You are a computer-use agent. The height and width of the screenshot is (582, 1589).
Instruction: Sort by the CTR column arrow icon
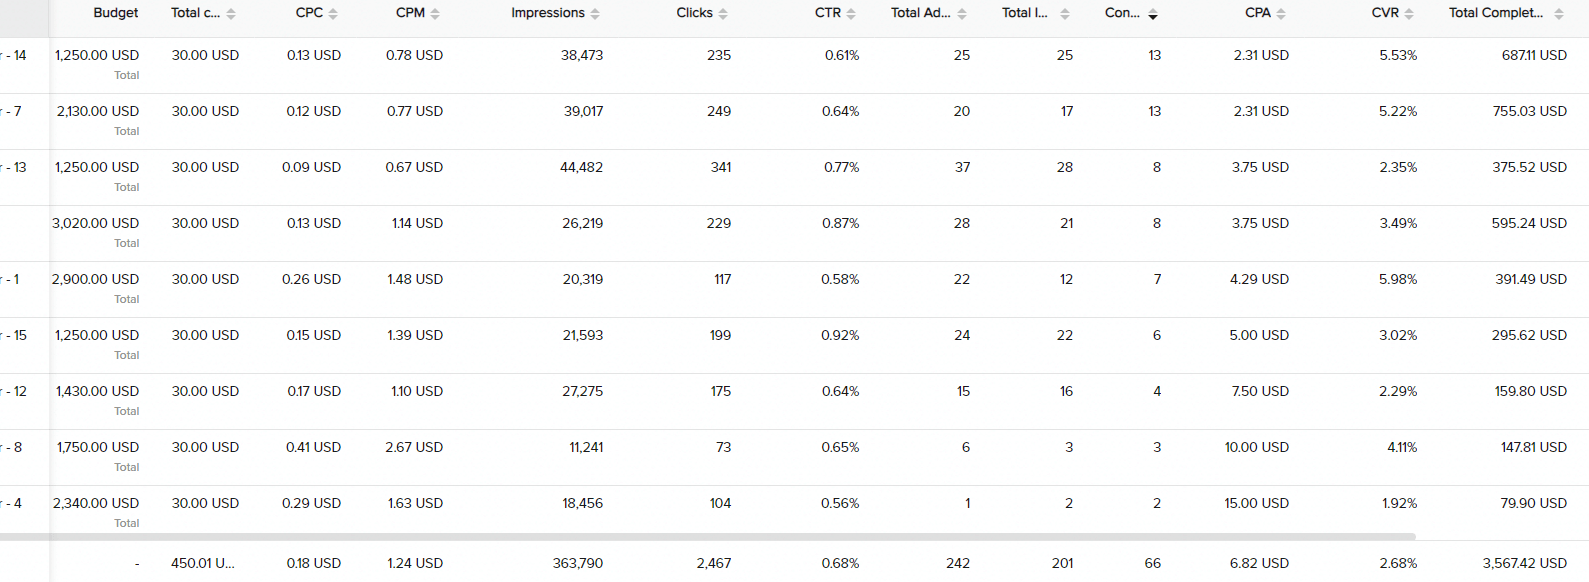(851, 14)
